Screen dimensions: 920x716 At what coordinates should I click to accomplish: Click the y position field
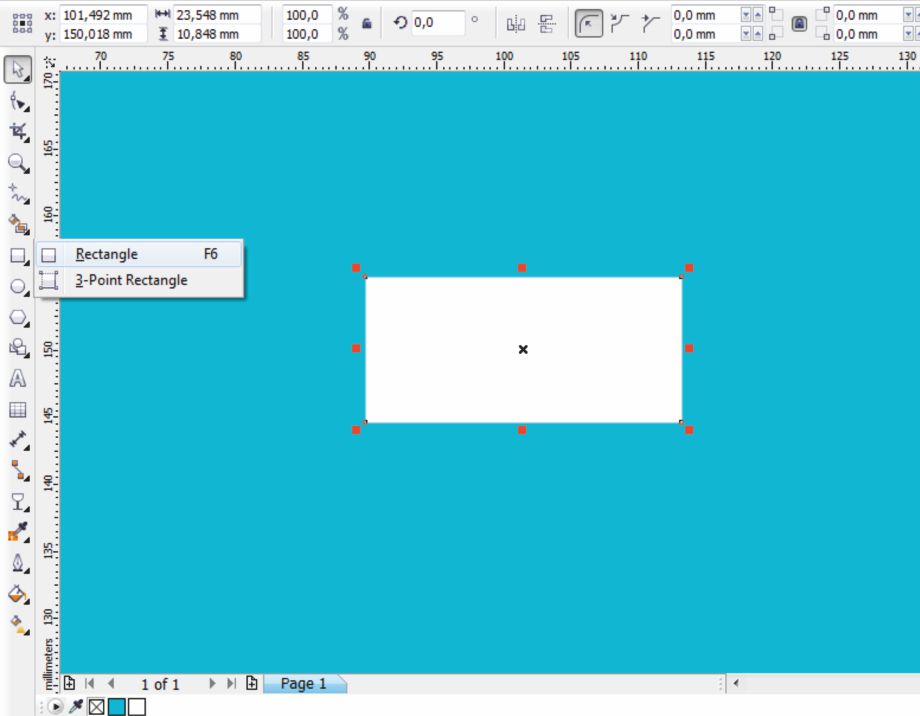pyautogui.click(x=103, y=34)
